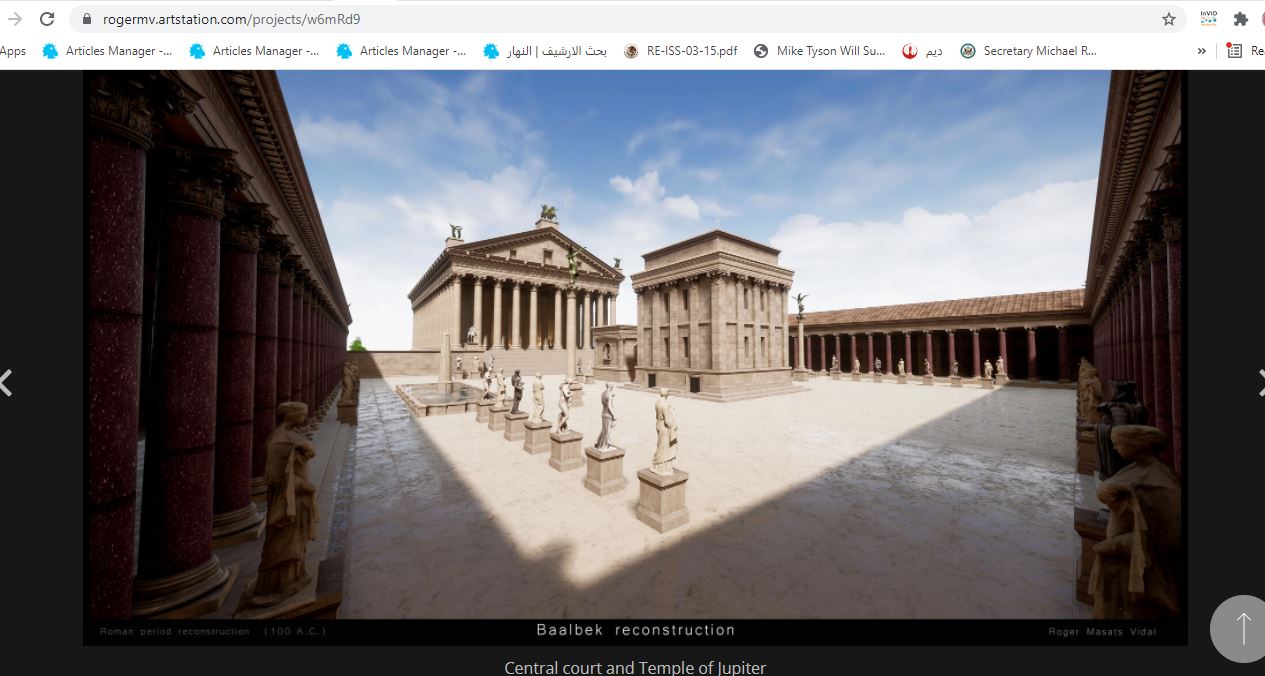The image size is (1265, 676).
Task: Bookmark this page with the star icon
Action: pyautogui.click(x=1168, y=19)
